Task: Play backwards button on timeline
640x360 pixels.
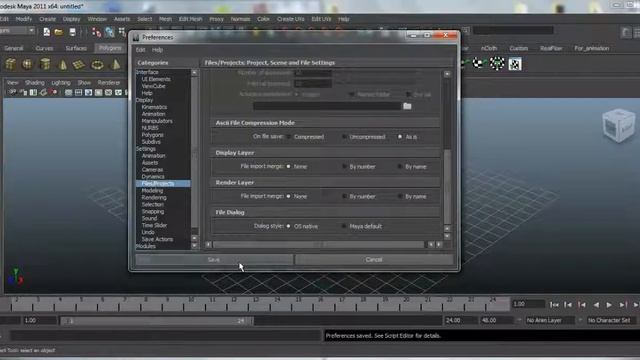Action: point(596,304)
